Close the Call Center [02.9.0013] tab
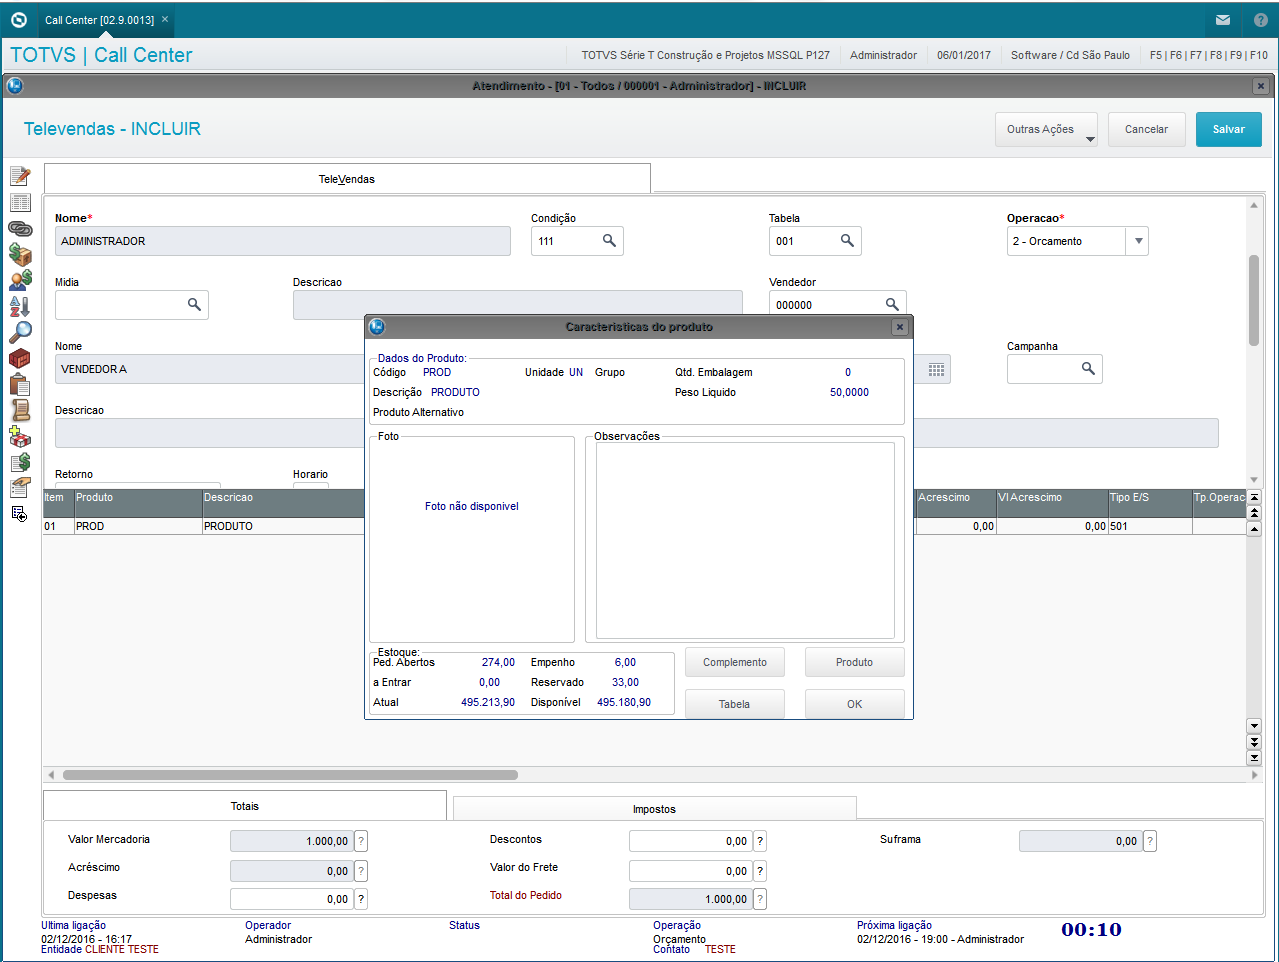The image size is (1279, 962). pos(165,19)
